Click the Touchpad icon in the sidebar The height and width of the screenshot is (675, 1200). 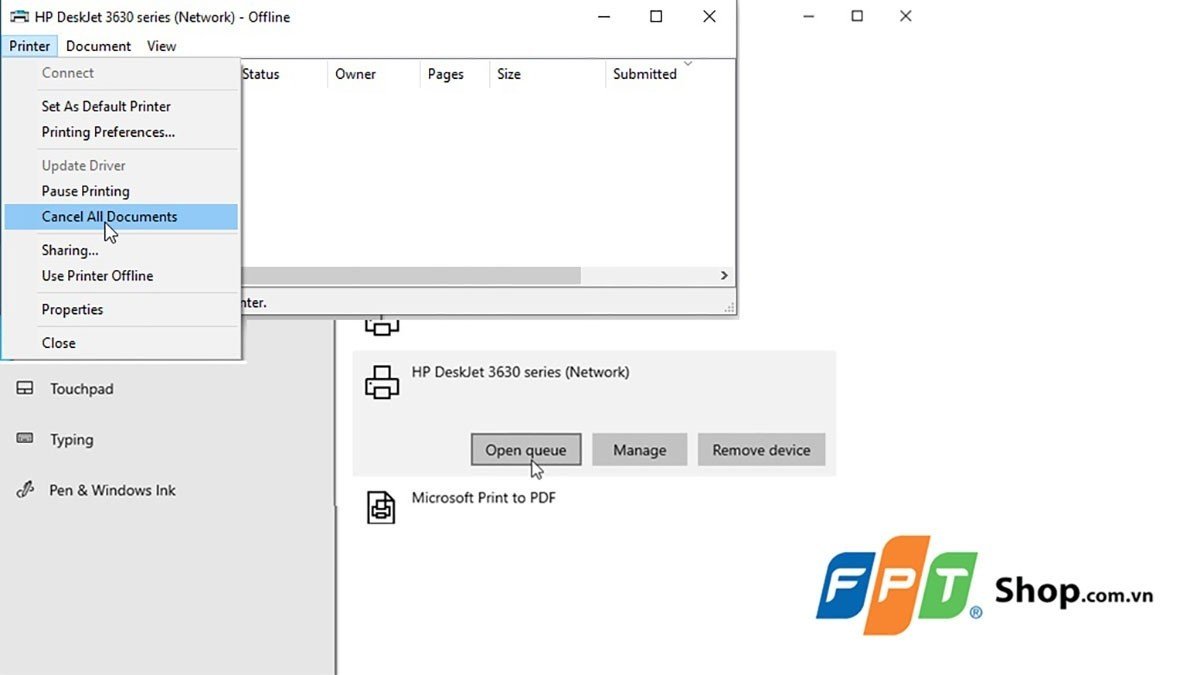pos(26,388)
